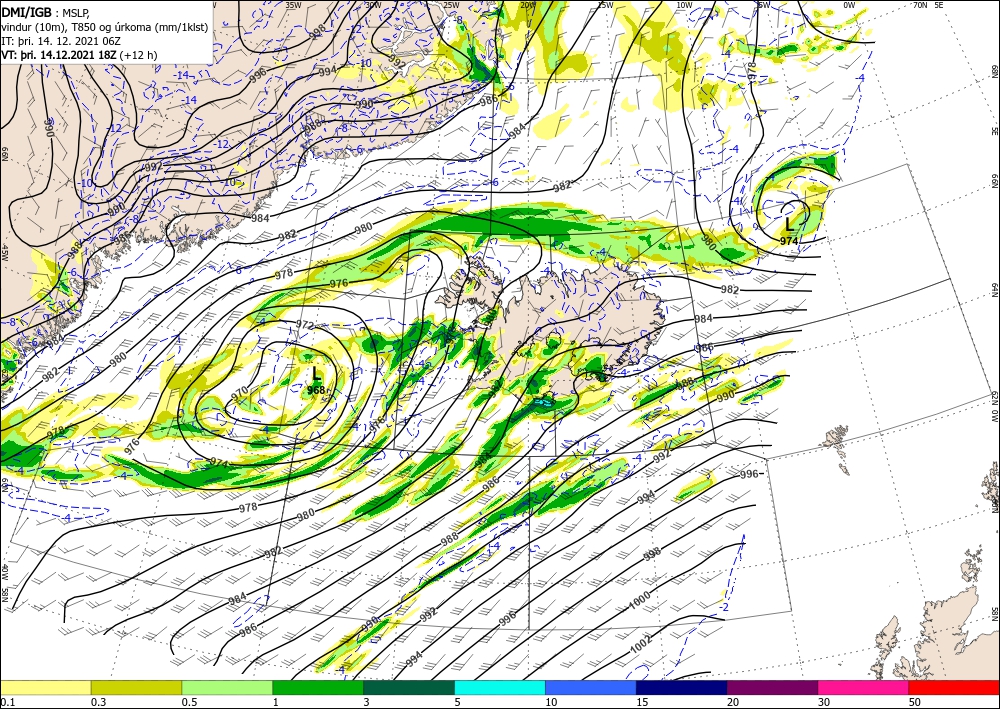Click the '972' isobar label

(x=304, y=325)
